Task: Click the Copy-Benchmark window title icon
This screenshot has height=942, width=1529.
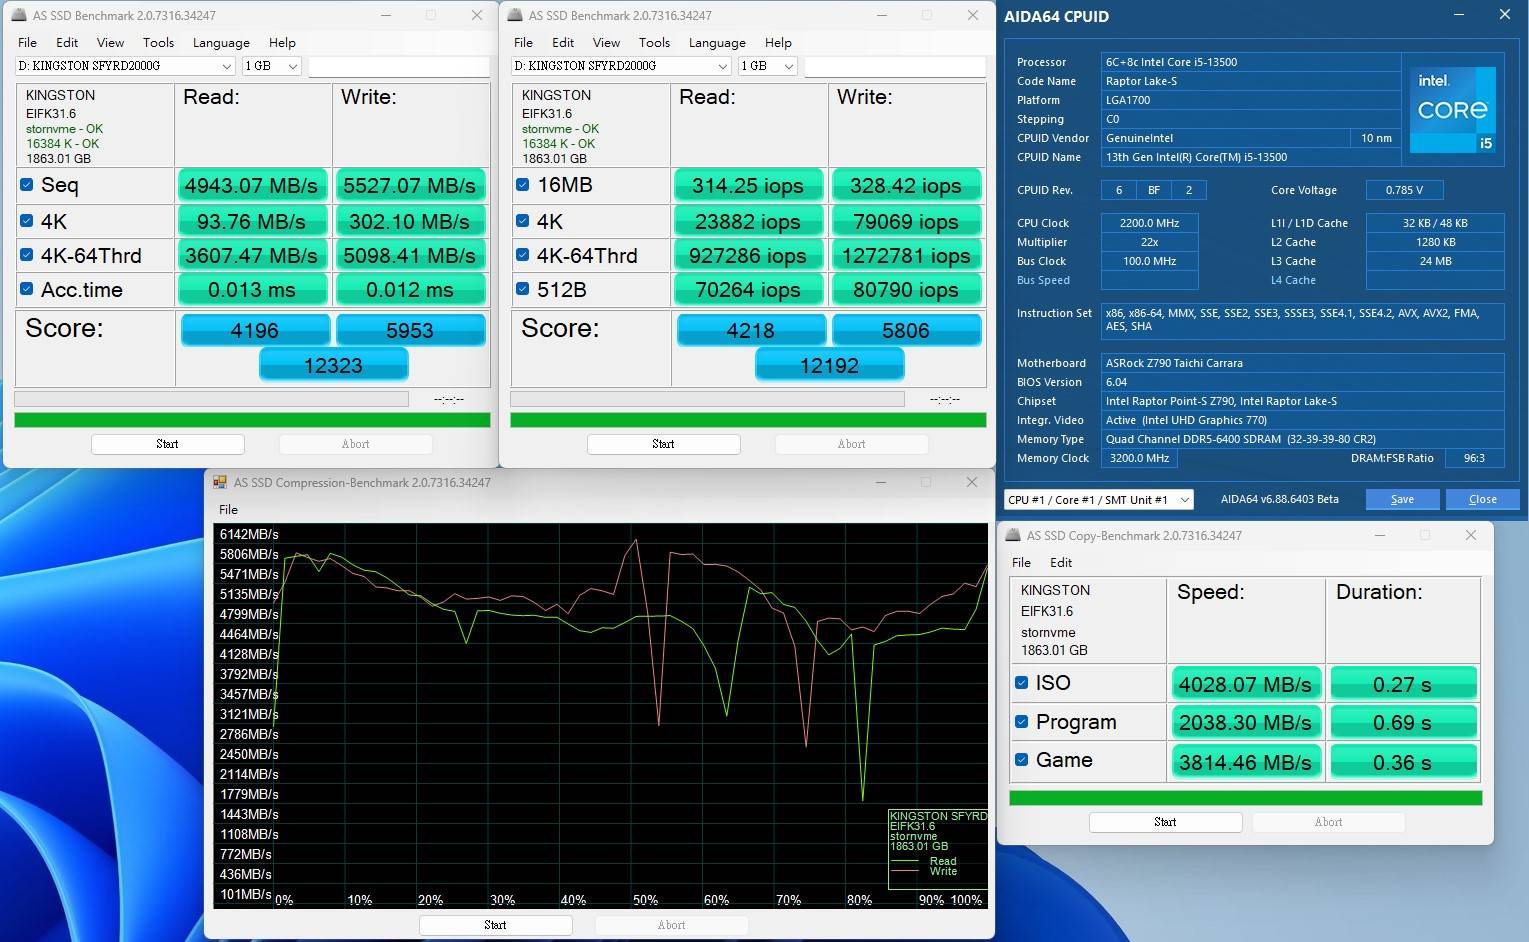Action: coord(1013,535)
